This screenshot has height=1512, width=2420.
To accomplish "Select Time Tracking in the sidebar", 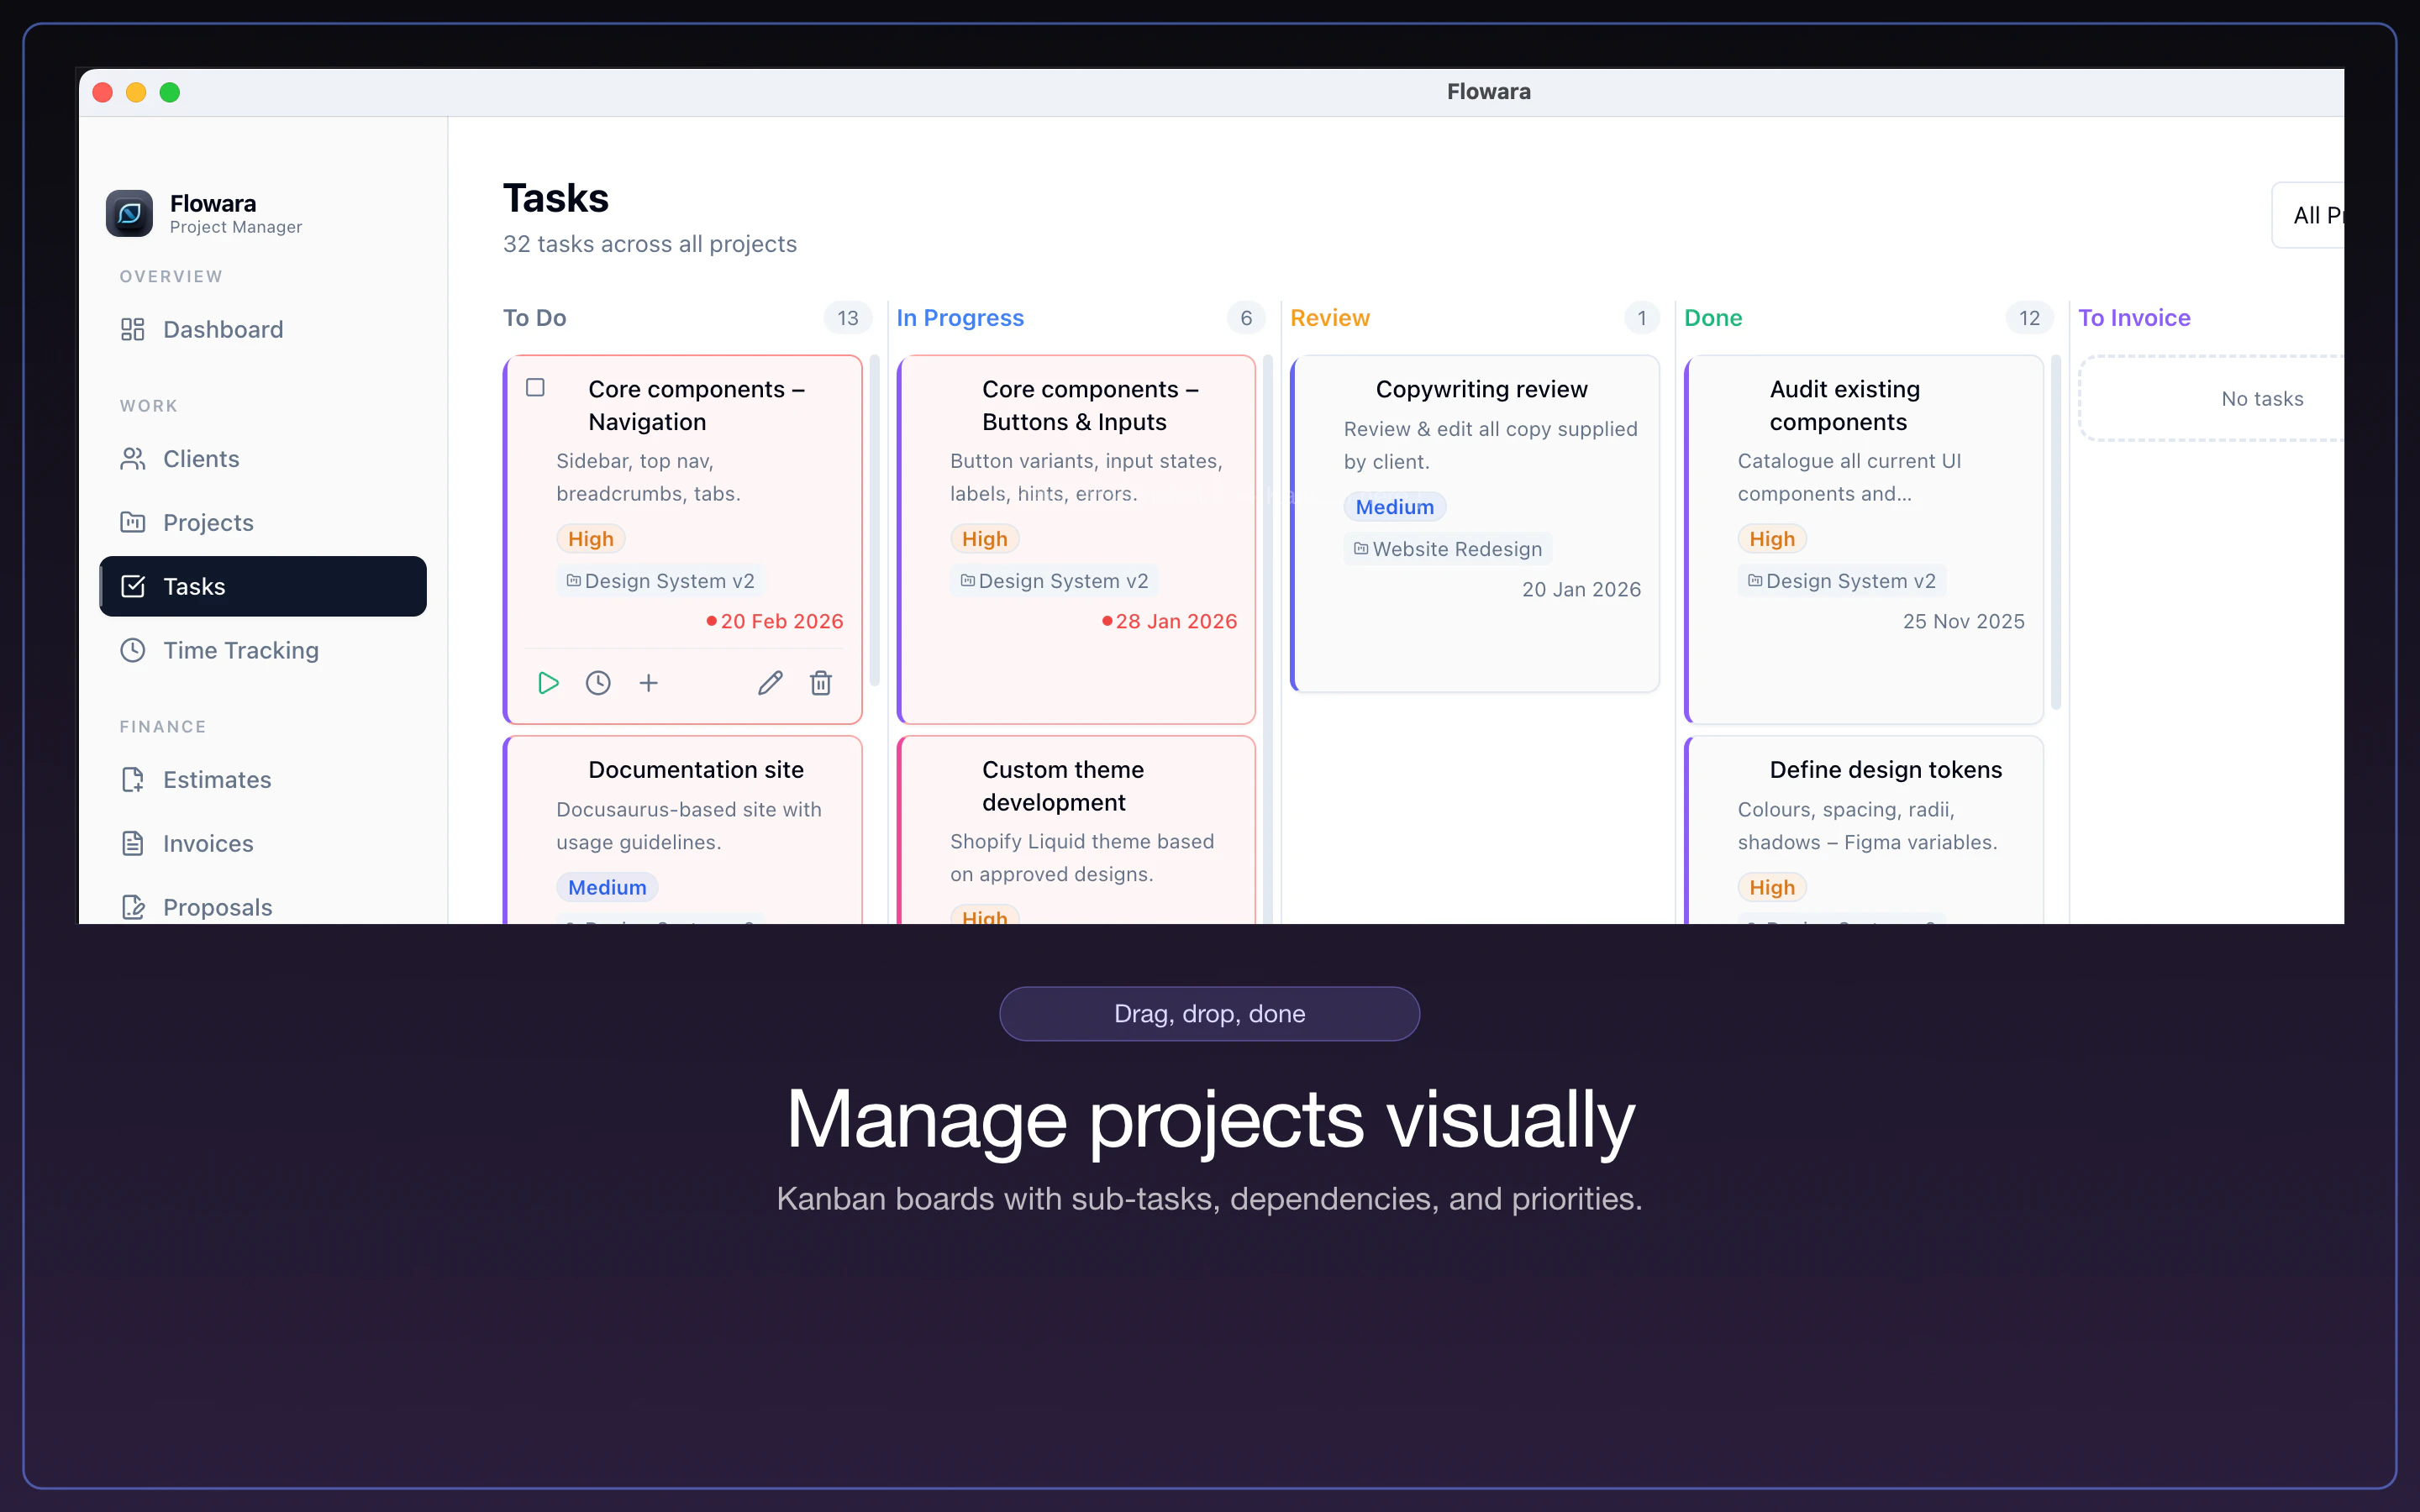I will coord(263,650).
